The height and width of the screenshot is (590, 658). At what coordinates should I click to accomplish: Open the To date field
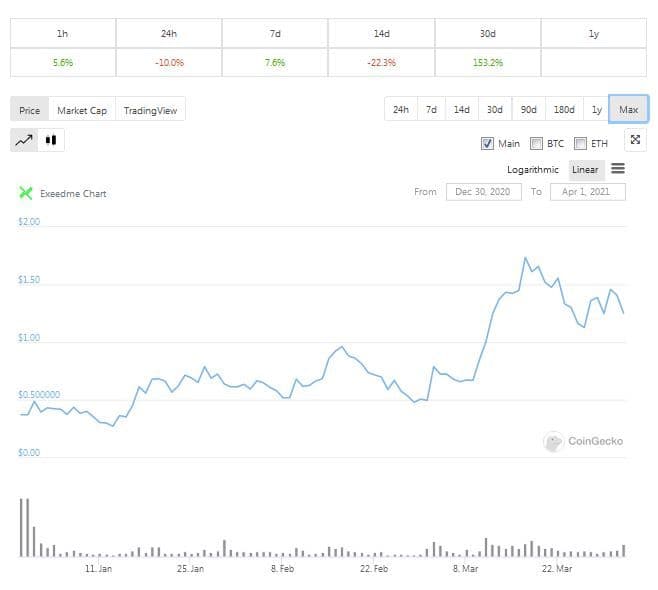(x=587, y=191)
